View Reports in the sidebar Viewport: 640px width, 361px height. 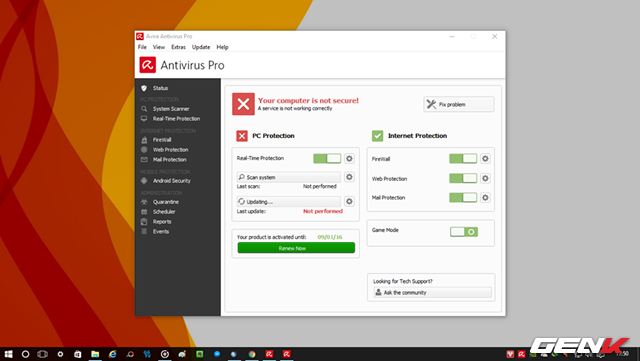point(162,222)
